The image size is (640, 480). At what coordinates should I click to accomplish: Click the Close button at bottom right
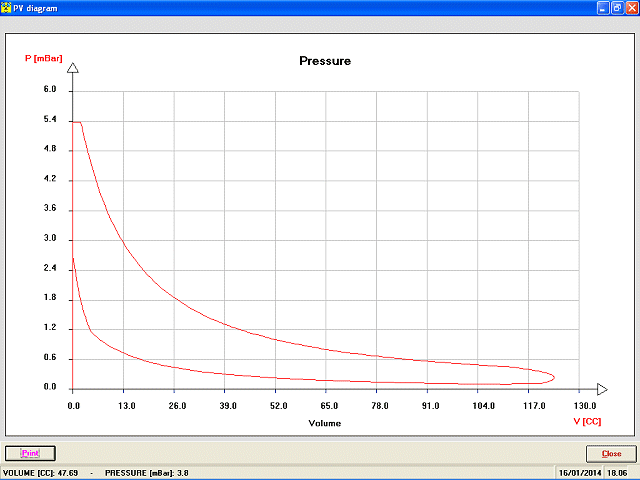pos(611,453)
